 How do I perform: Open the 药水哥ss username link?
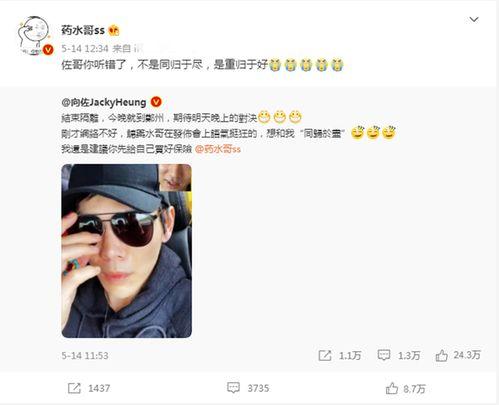click(83, 30)
